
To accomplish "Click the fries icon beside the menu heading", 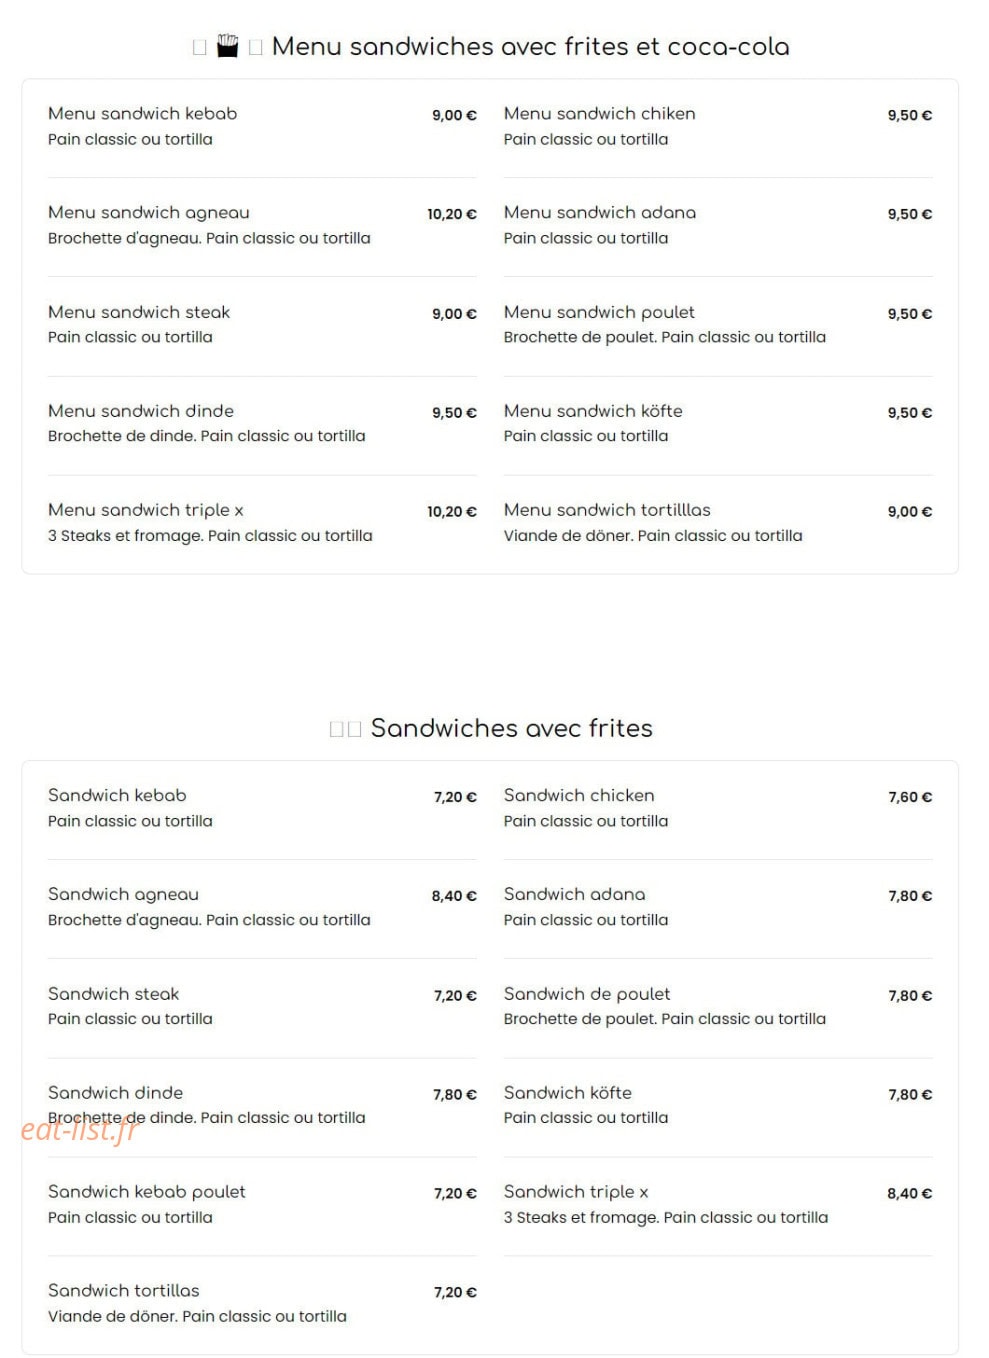I will (x=228, y=46).
